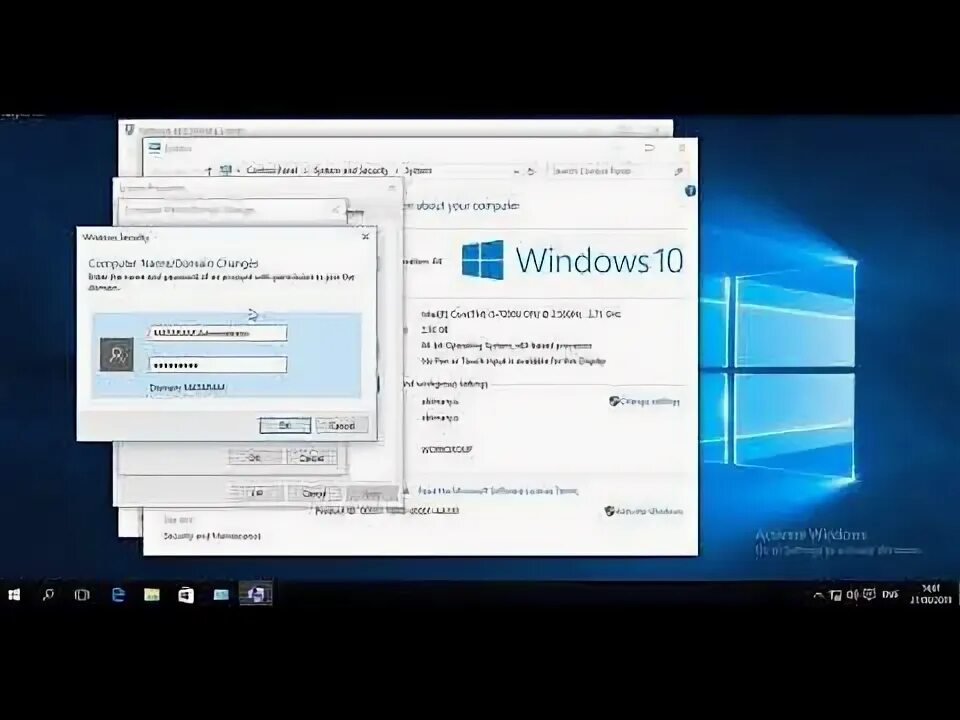Read the Microsoft Software License Terms link
This screenshot has height=720, width=960.
click(x=498, y=491)
